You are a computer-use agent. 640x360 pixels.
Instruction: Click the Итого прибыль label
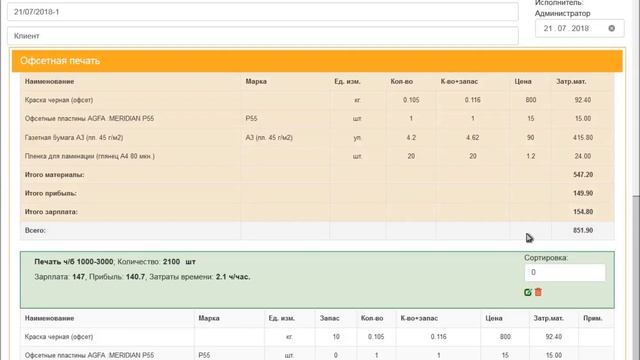pyautogui.click(x=51, y=193)
